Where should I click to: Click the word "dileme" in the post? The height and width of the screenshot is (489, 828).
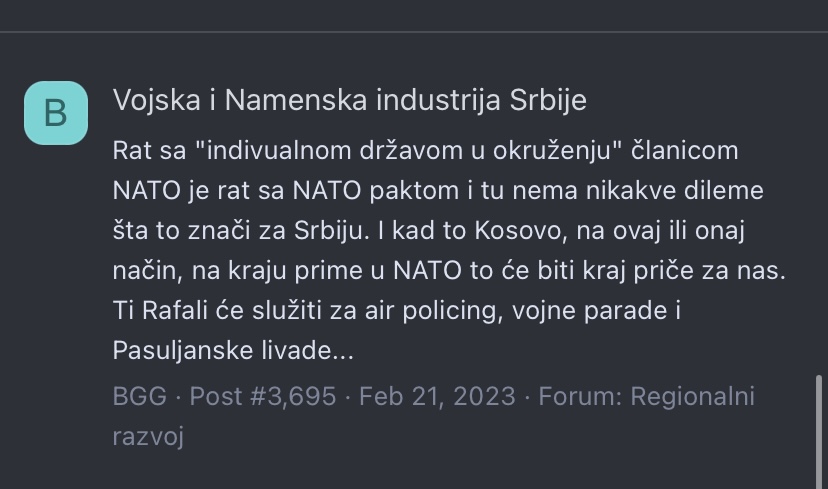click(x=718, y=191)
